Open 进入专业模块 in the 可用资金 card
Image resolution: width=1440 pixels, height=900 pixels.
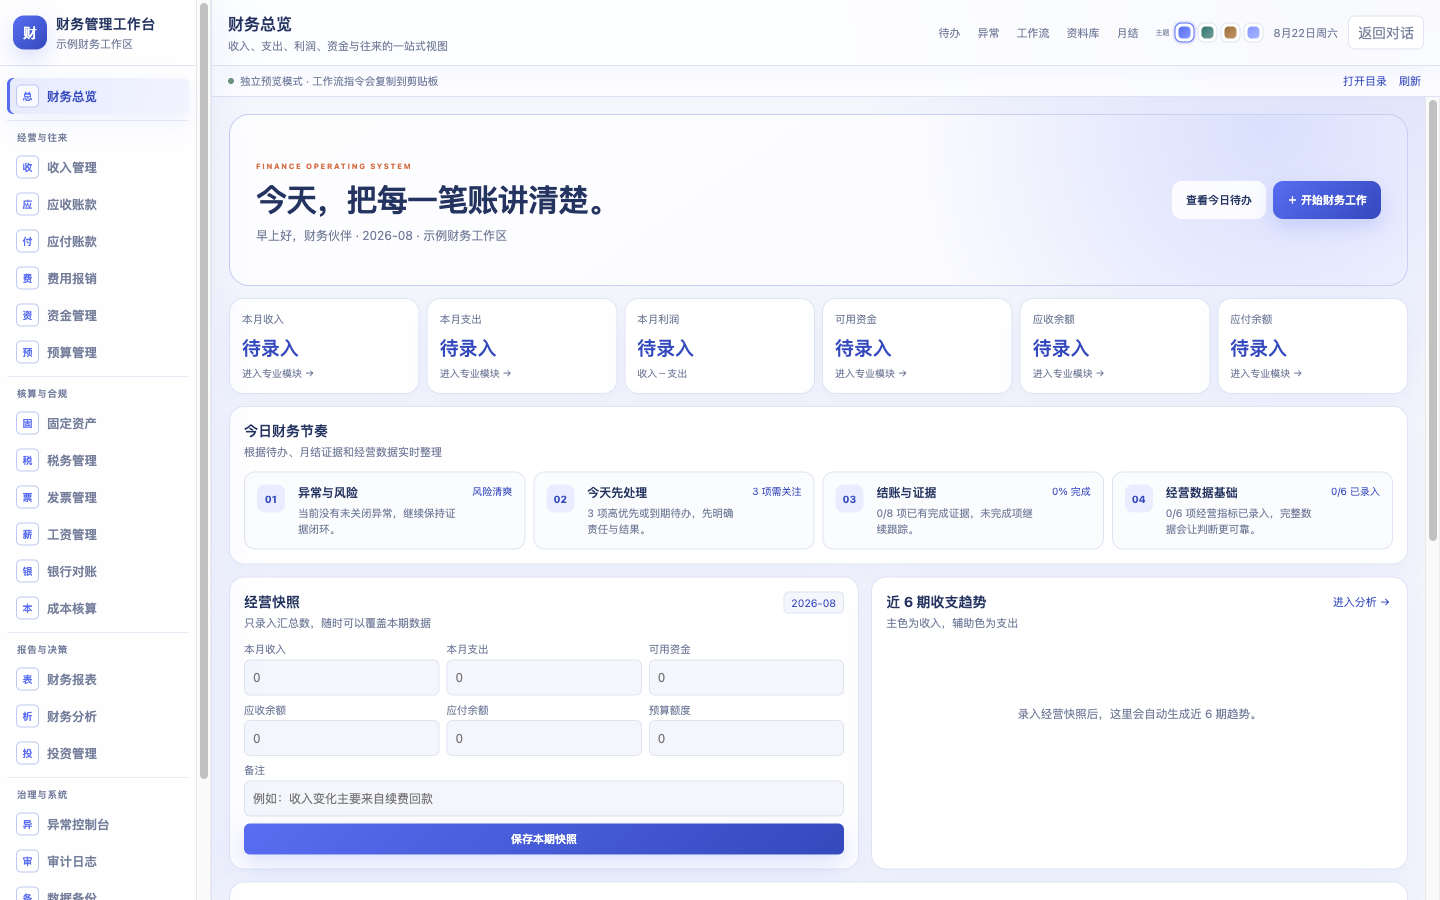[871, 374]
